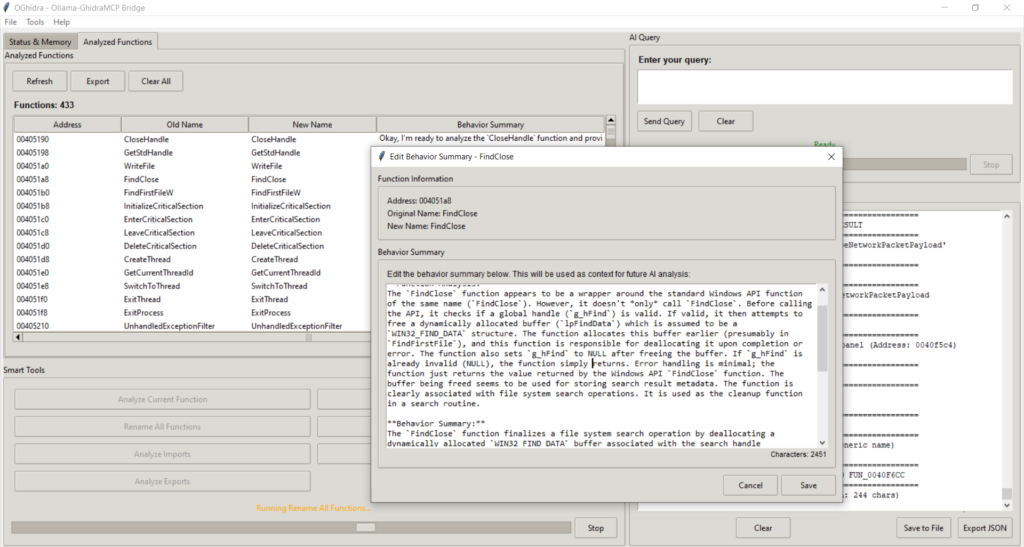This screenshot has height=547, width=1024.
Task: Select the Analyzed Functions tab
Action: [x=118, y=42]
